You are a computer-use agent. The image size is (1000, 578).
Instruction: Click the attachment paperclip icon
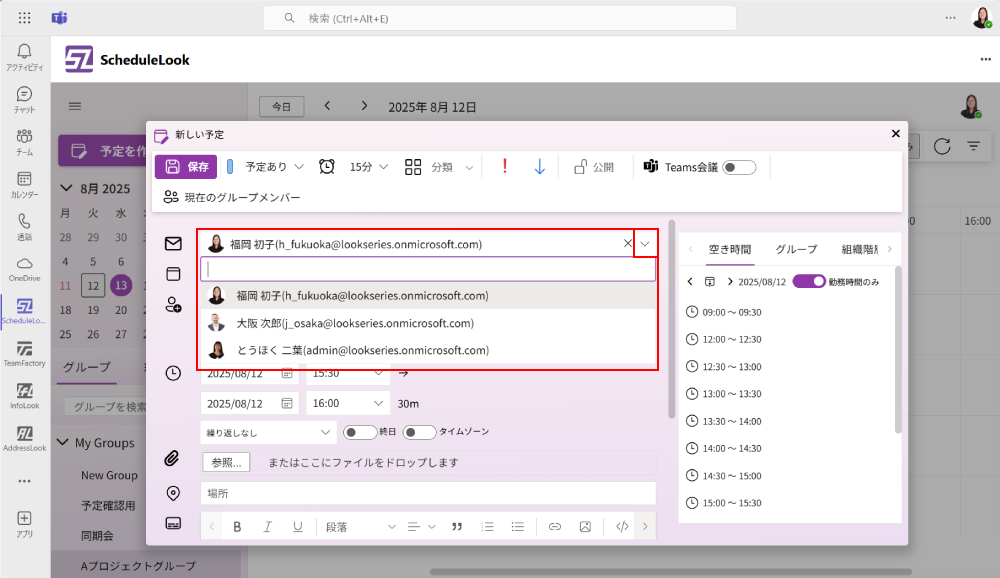coord(173,459)
